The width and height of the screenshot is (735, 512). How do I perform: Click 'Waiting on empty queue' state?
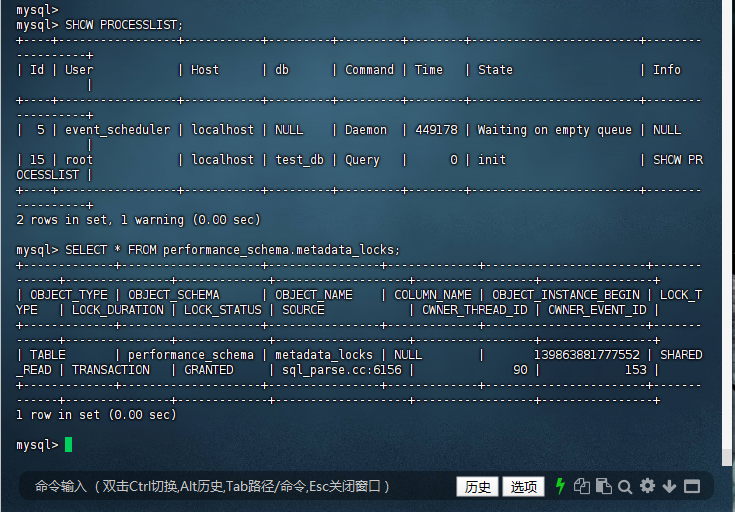point(555,130)
